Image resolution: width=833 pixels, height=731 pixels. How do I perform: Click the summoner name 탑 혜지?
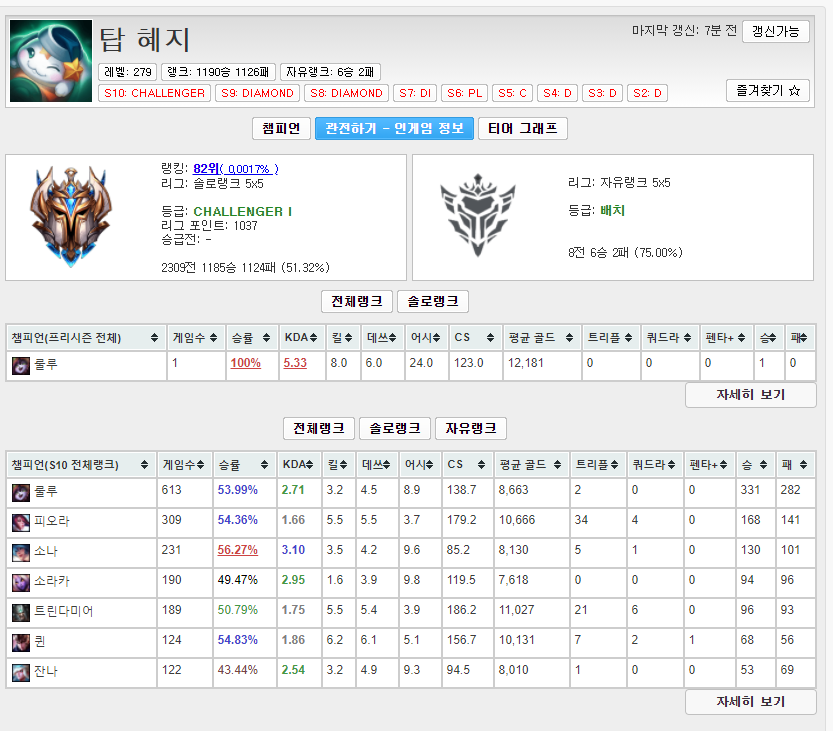point(144,40)
